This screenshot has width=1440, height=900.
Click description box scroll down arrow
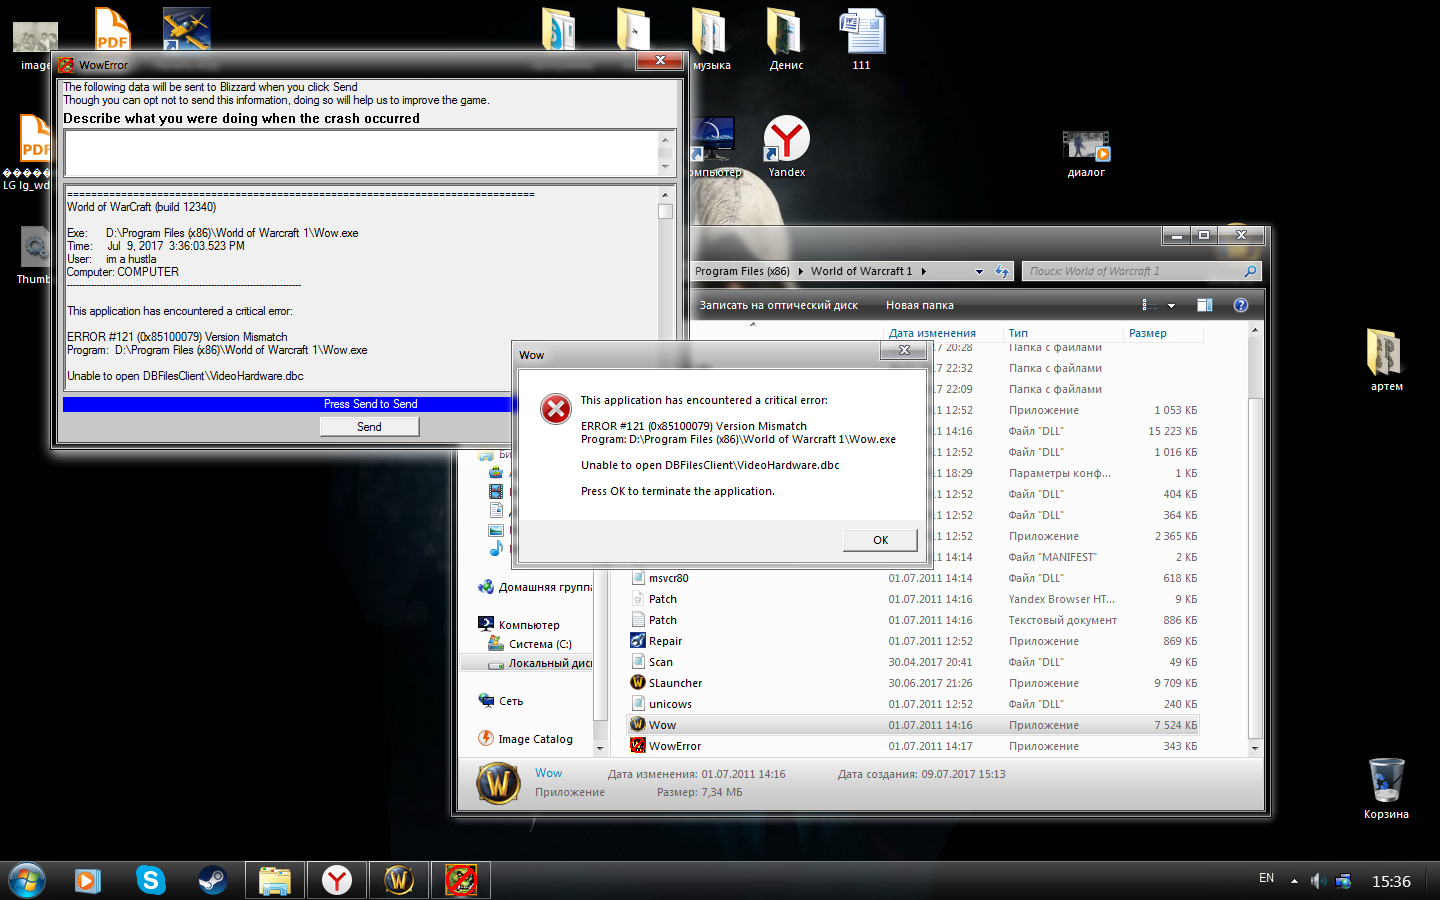[x=665, y=168]
